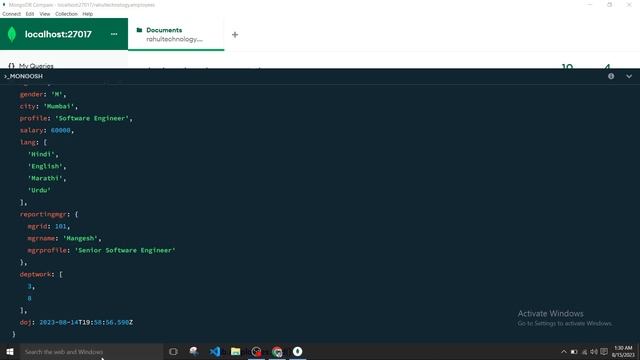This screenshot has width=640, height=360.
Task: Click the 'Marathi' entry in lang array
Action: point(45,178)
